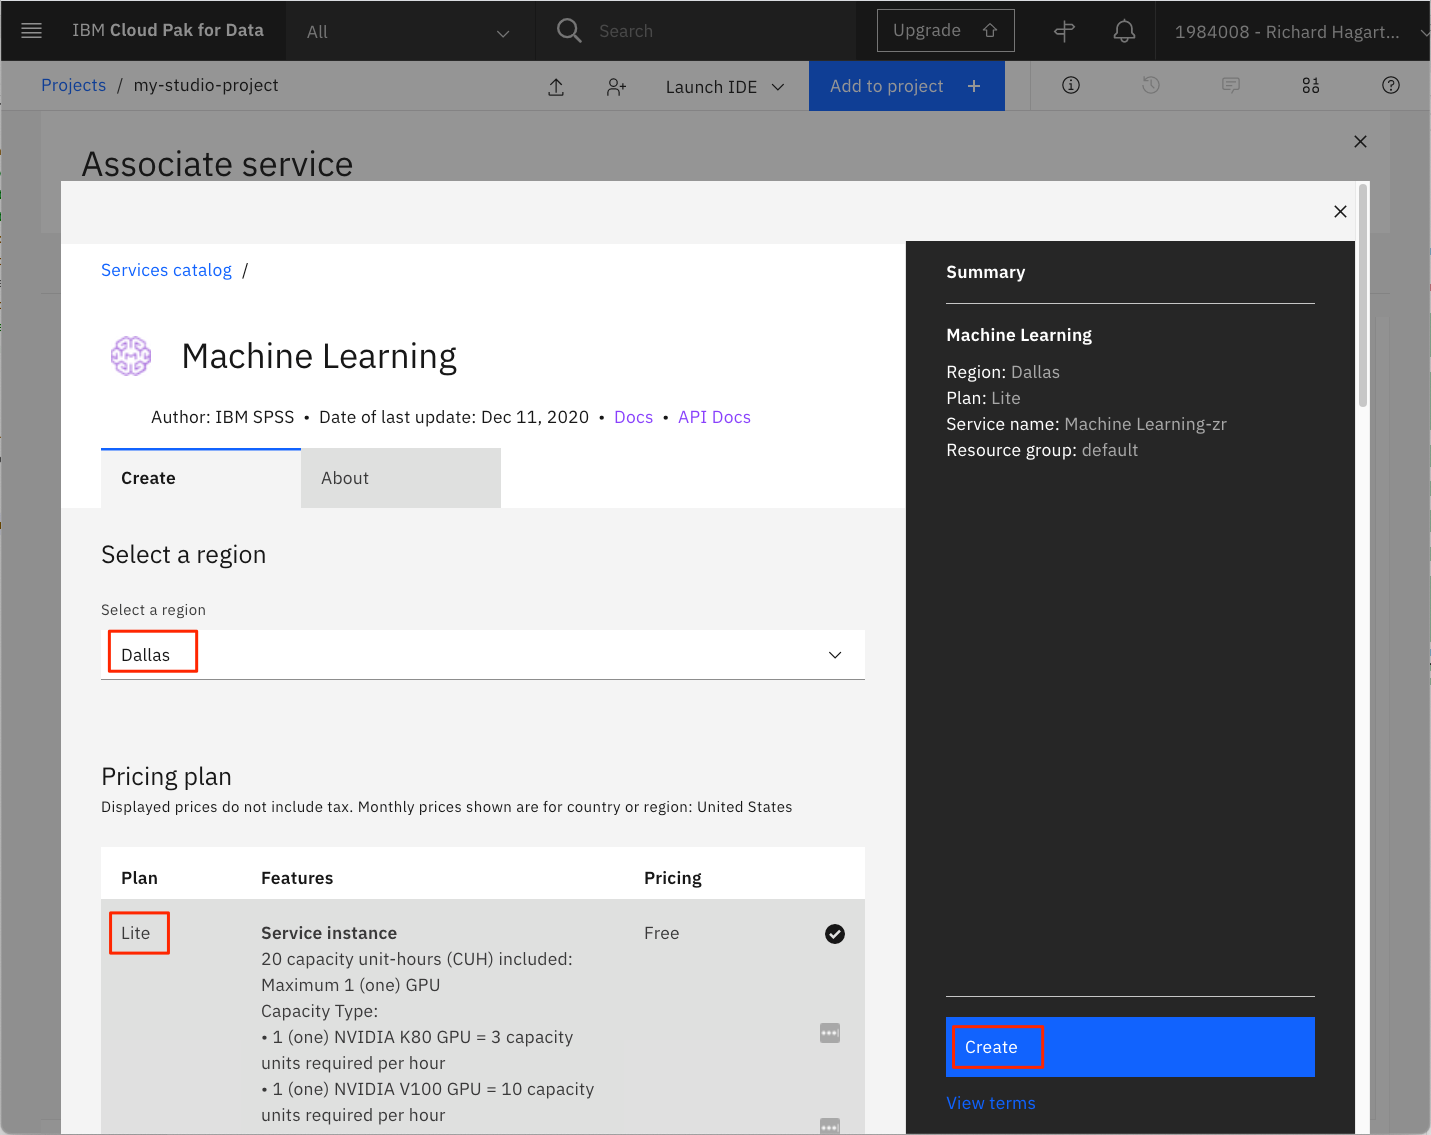Click the Free pricing cell

[x=661, y=933]
